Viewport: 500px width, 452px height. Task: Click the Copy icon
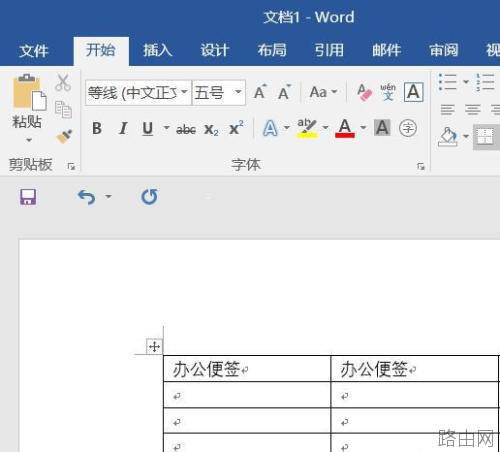63,109
